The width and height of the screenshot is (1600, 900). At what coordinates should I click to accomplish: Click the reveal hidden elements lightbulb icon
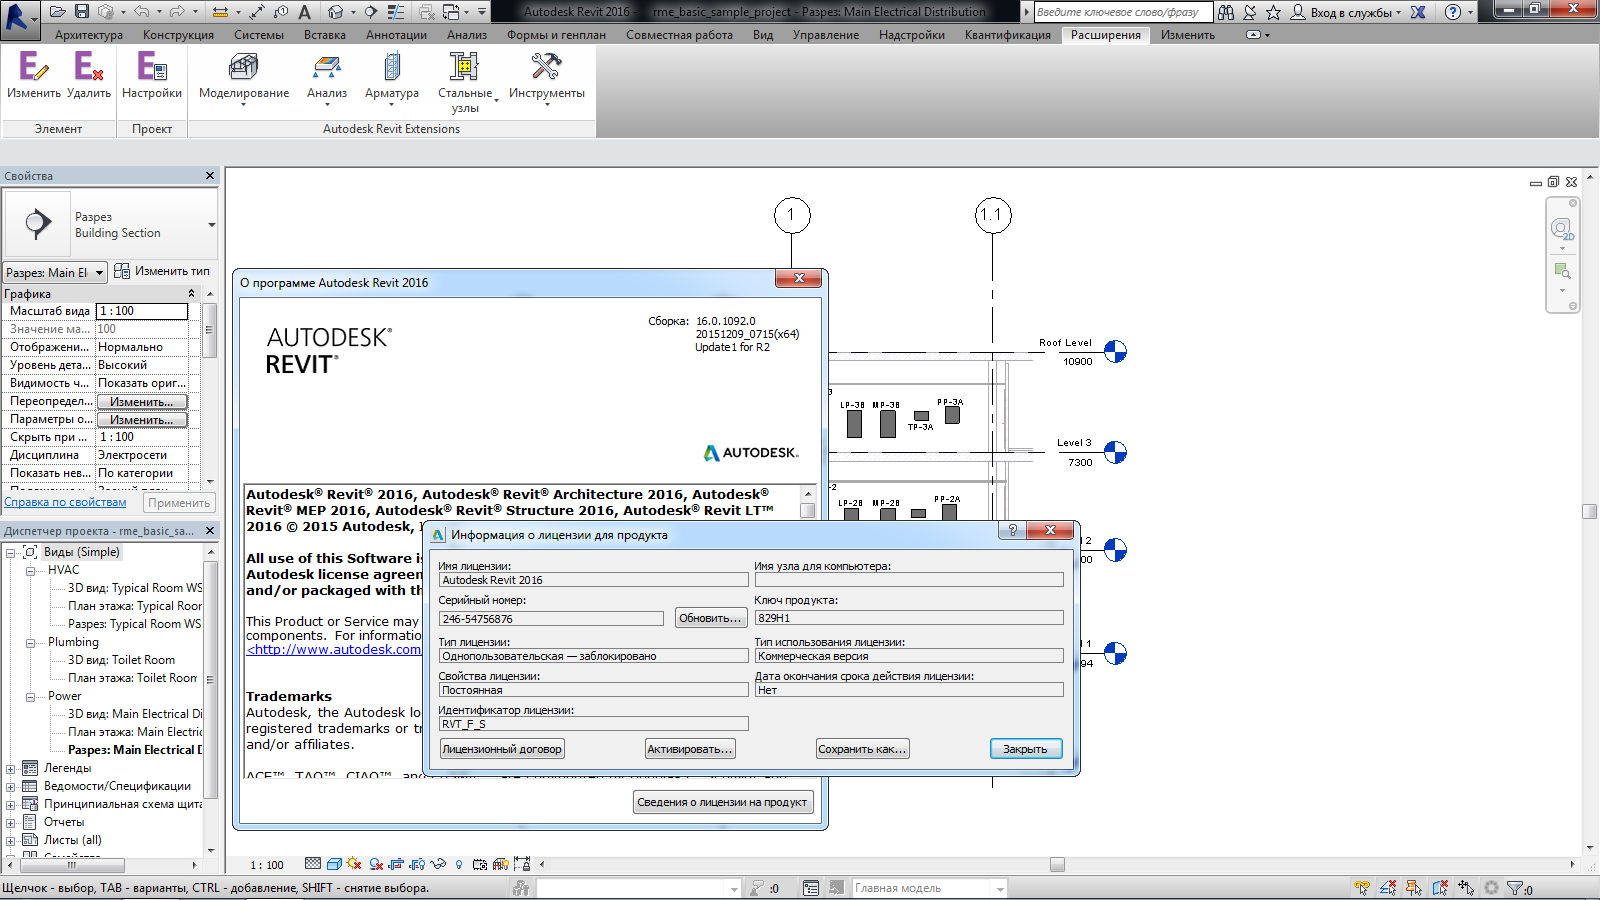(x=459, y=864)
